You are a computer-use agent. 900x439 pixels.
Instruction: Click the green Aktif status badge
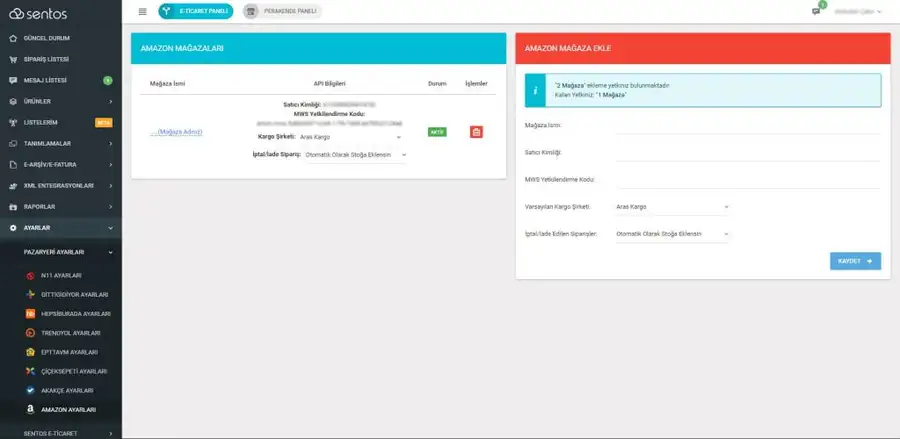point(437,132)
